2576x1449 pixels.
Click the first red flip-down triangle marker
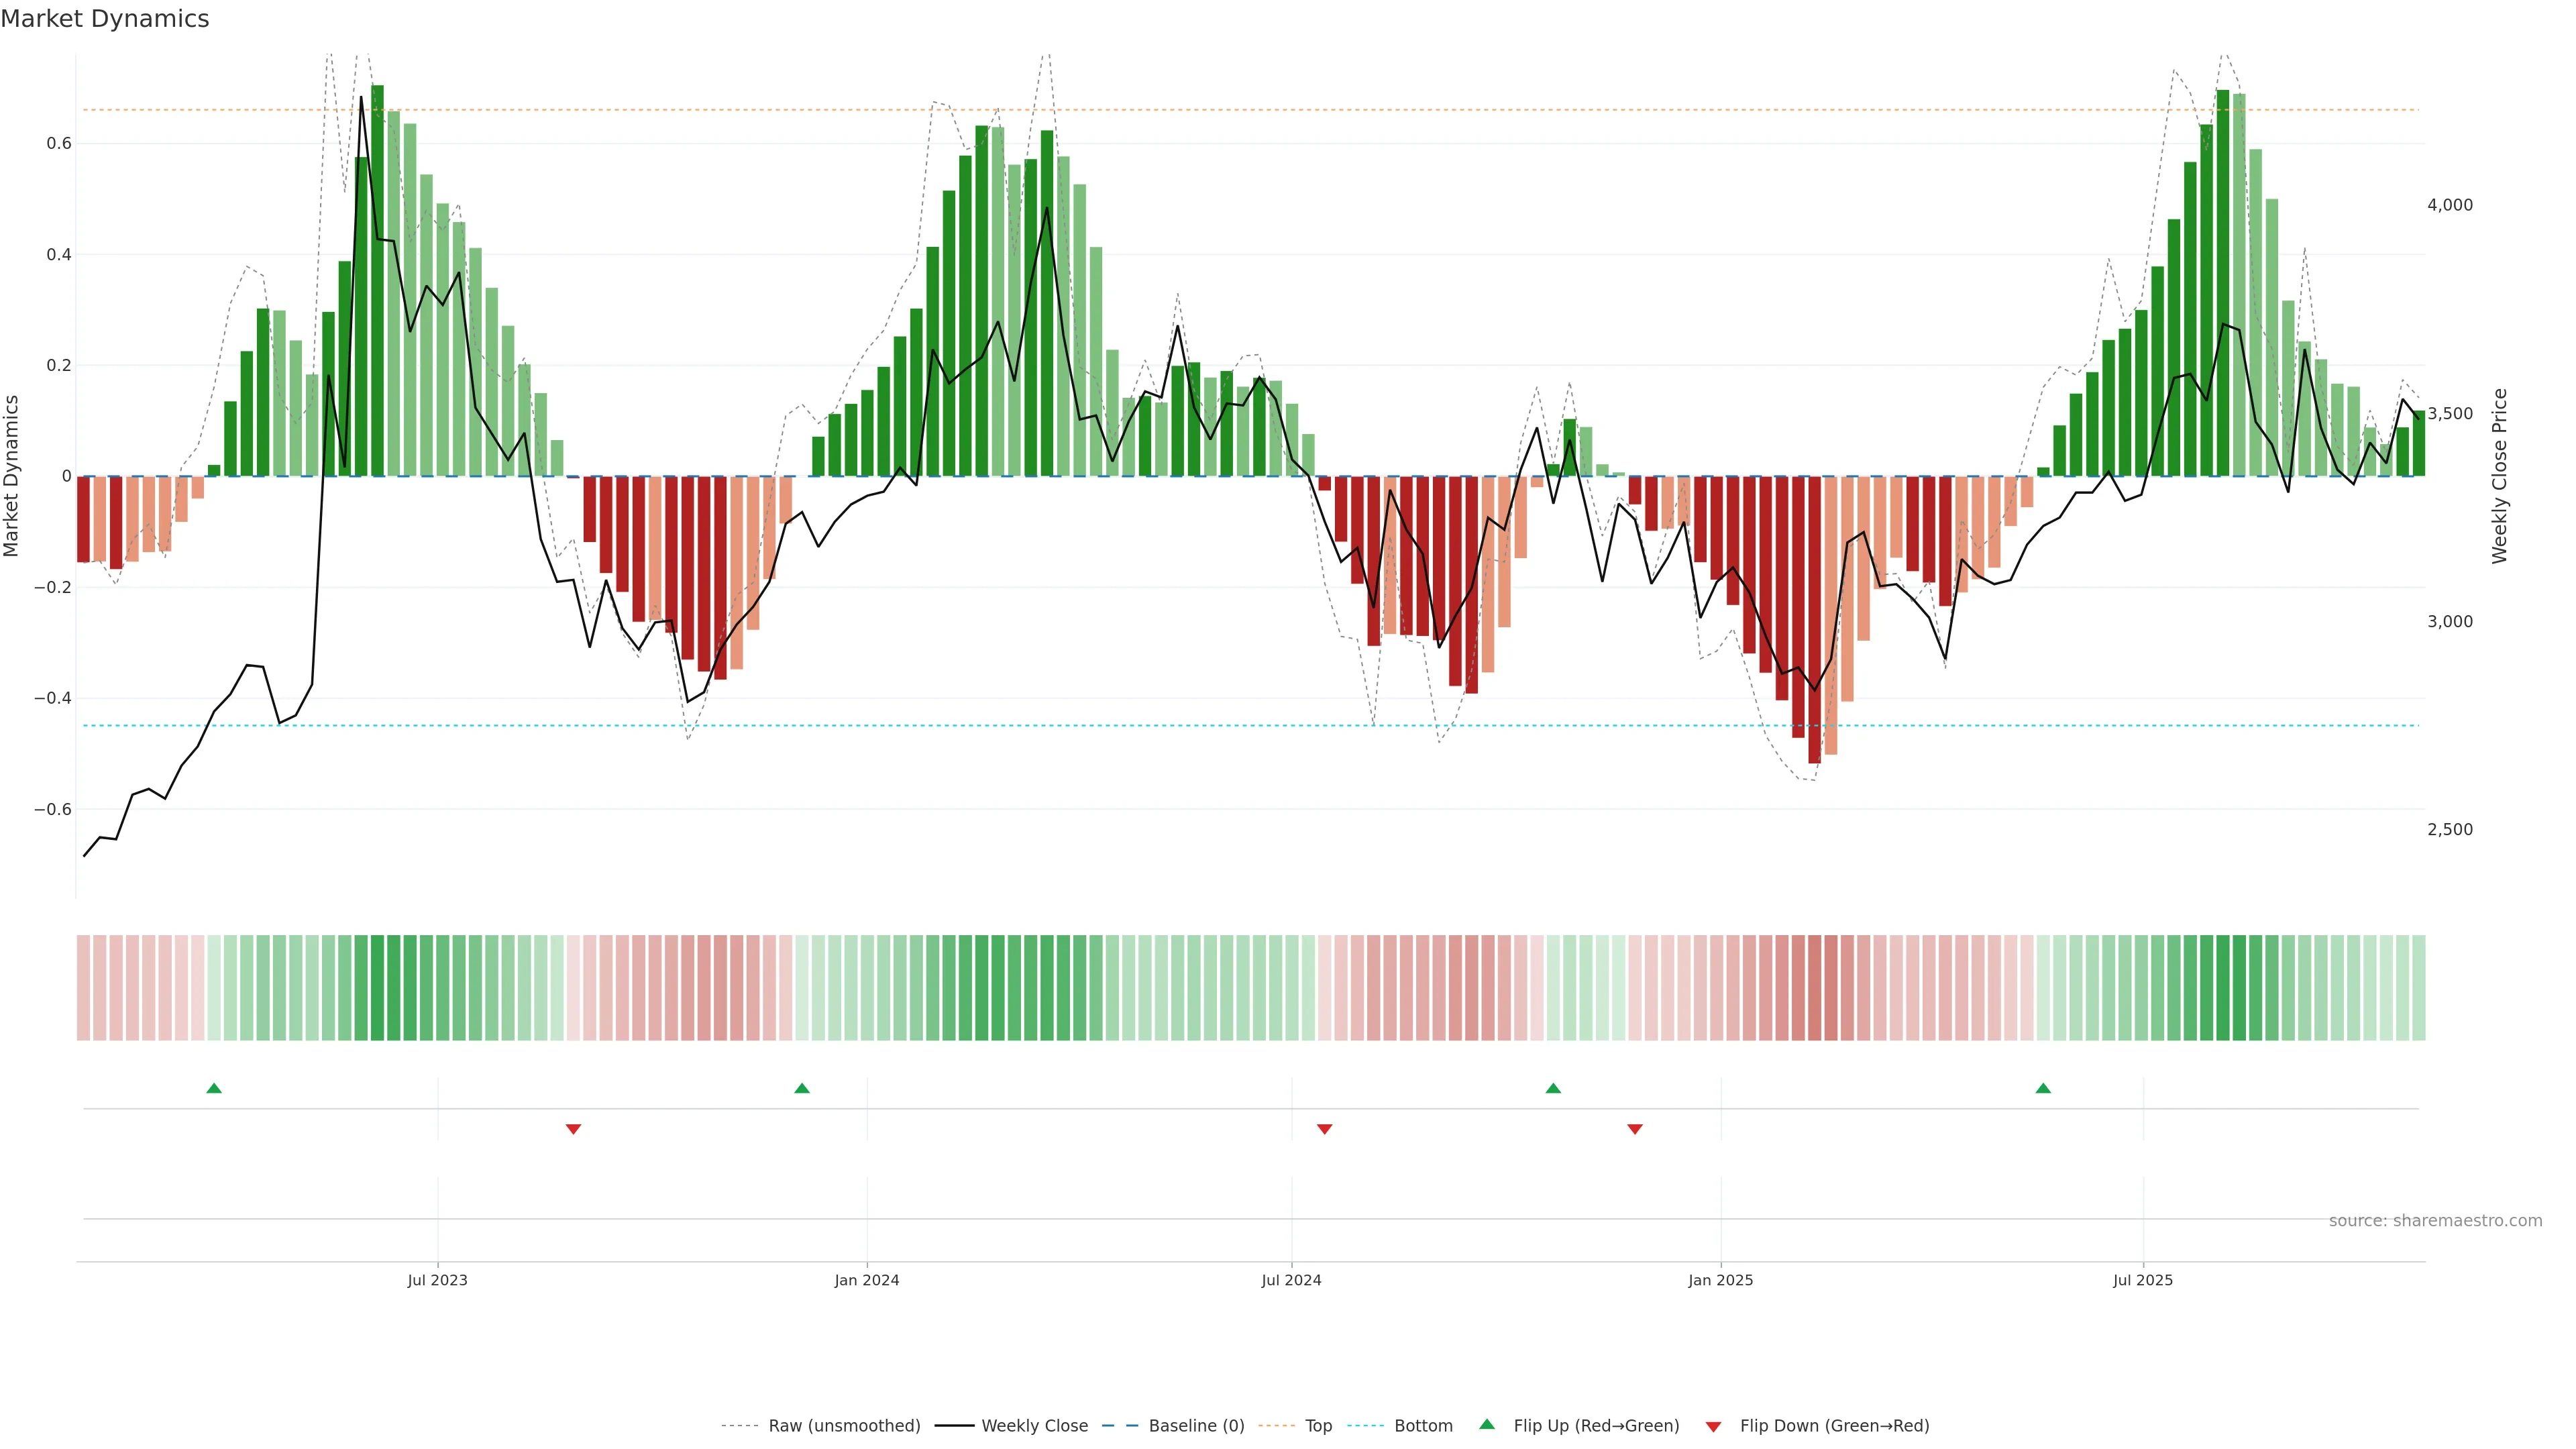(573, 1129)
